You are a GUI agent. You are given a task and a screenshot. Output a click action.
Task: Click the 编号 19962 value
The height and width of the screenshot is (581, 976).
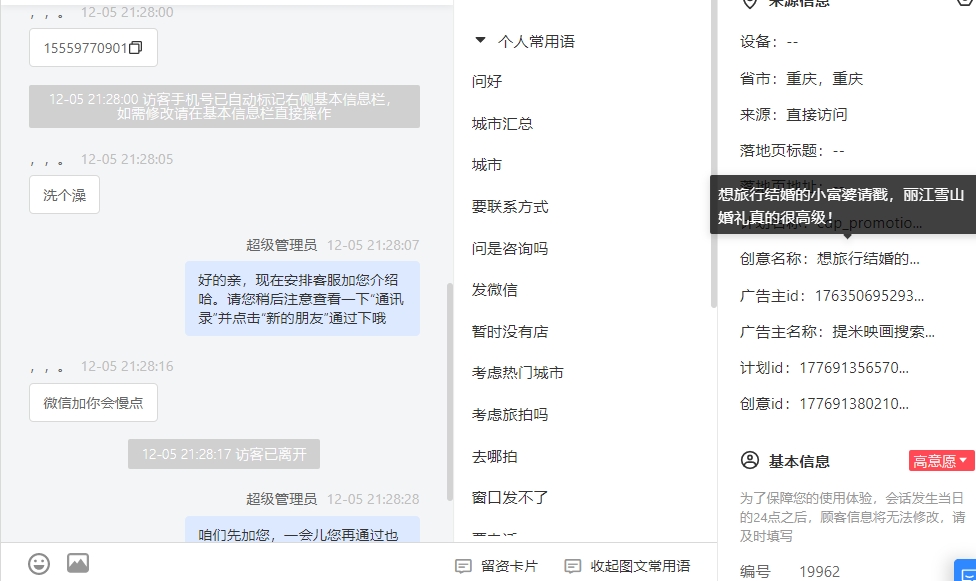(x=819, y=572)
